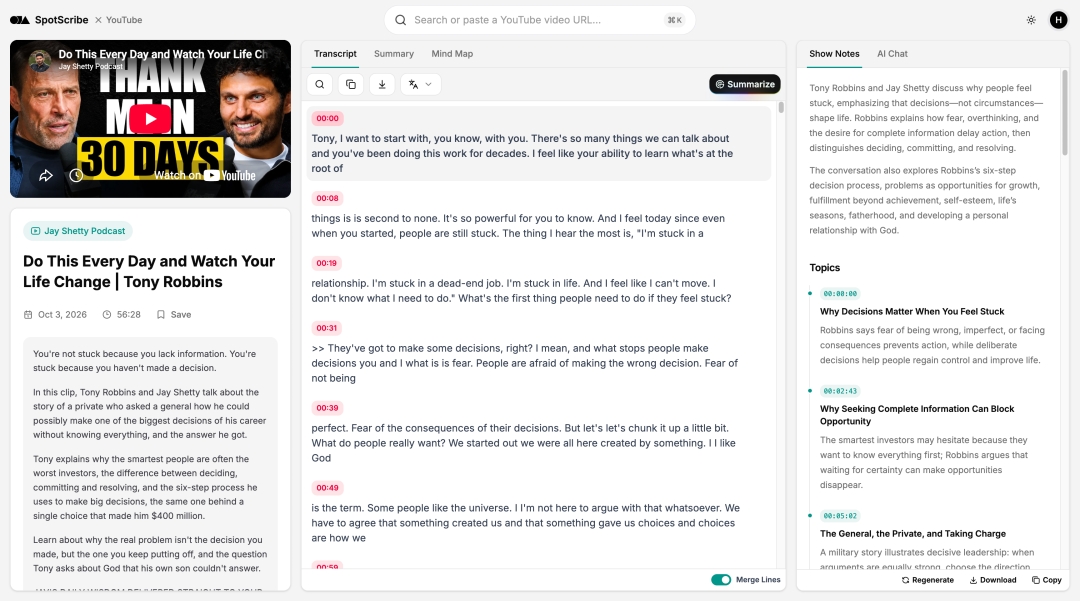Focus the YouTube URL search field

pos(539,20)
